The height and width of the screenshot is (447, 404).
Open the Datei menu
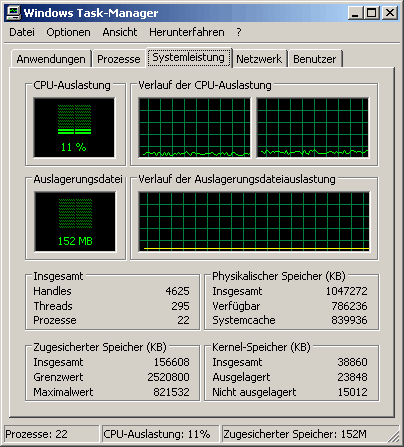pos(22,32)
